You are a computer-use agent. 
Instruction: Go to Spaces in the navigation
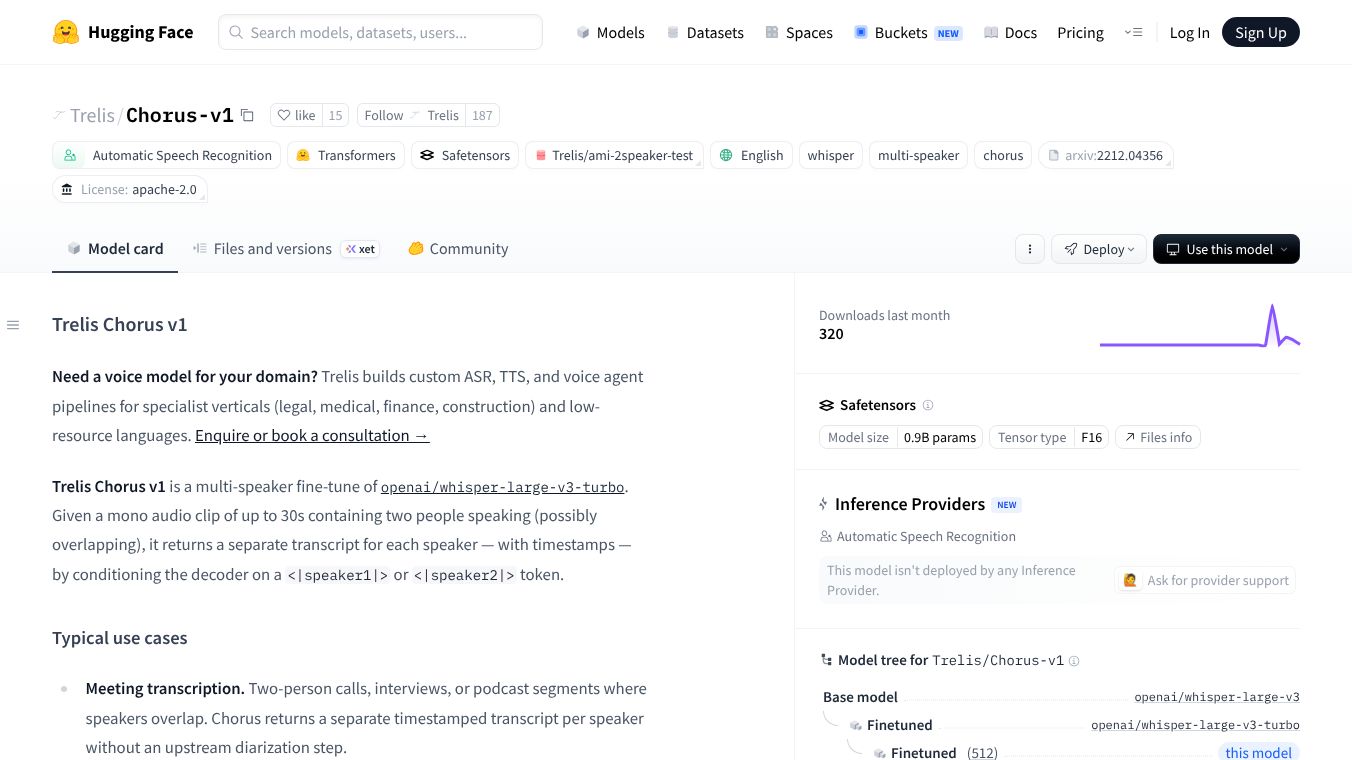(799, 32)
